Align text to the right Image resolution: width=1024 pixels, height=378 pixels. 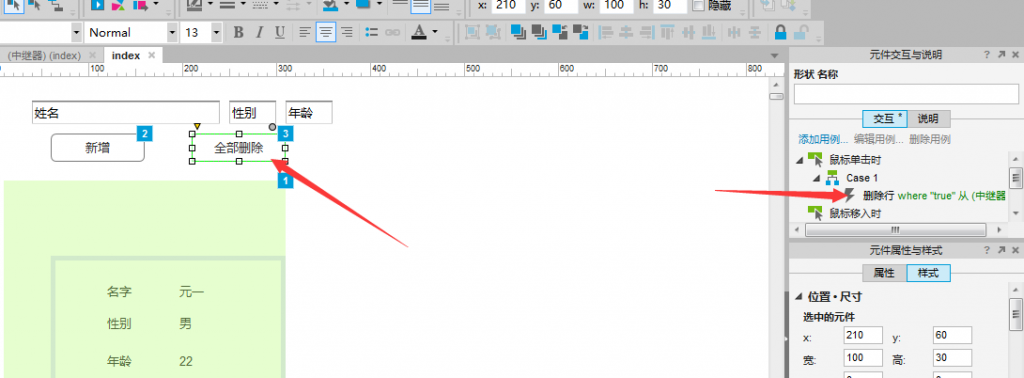pyautogui.click(x=347, y=33)
